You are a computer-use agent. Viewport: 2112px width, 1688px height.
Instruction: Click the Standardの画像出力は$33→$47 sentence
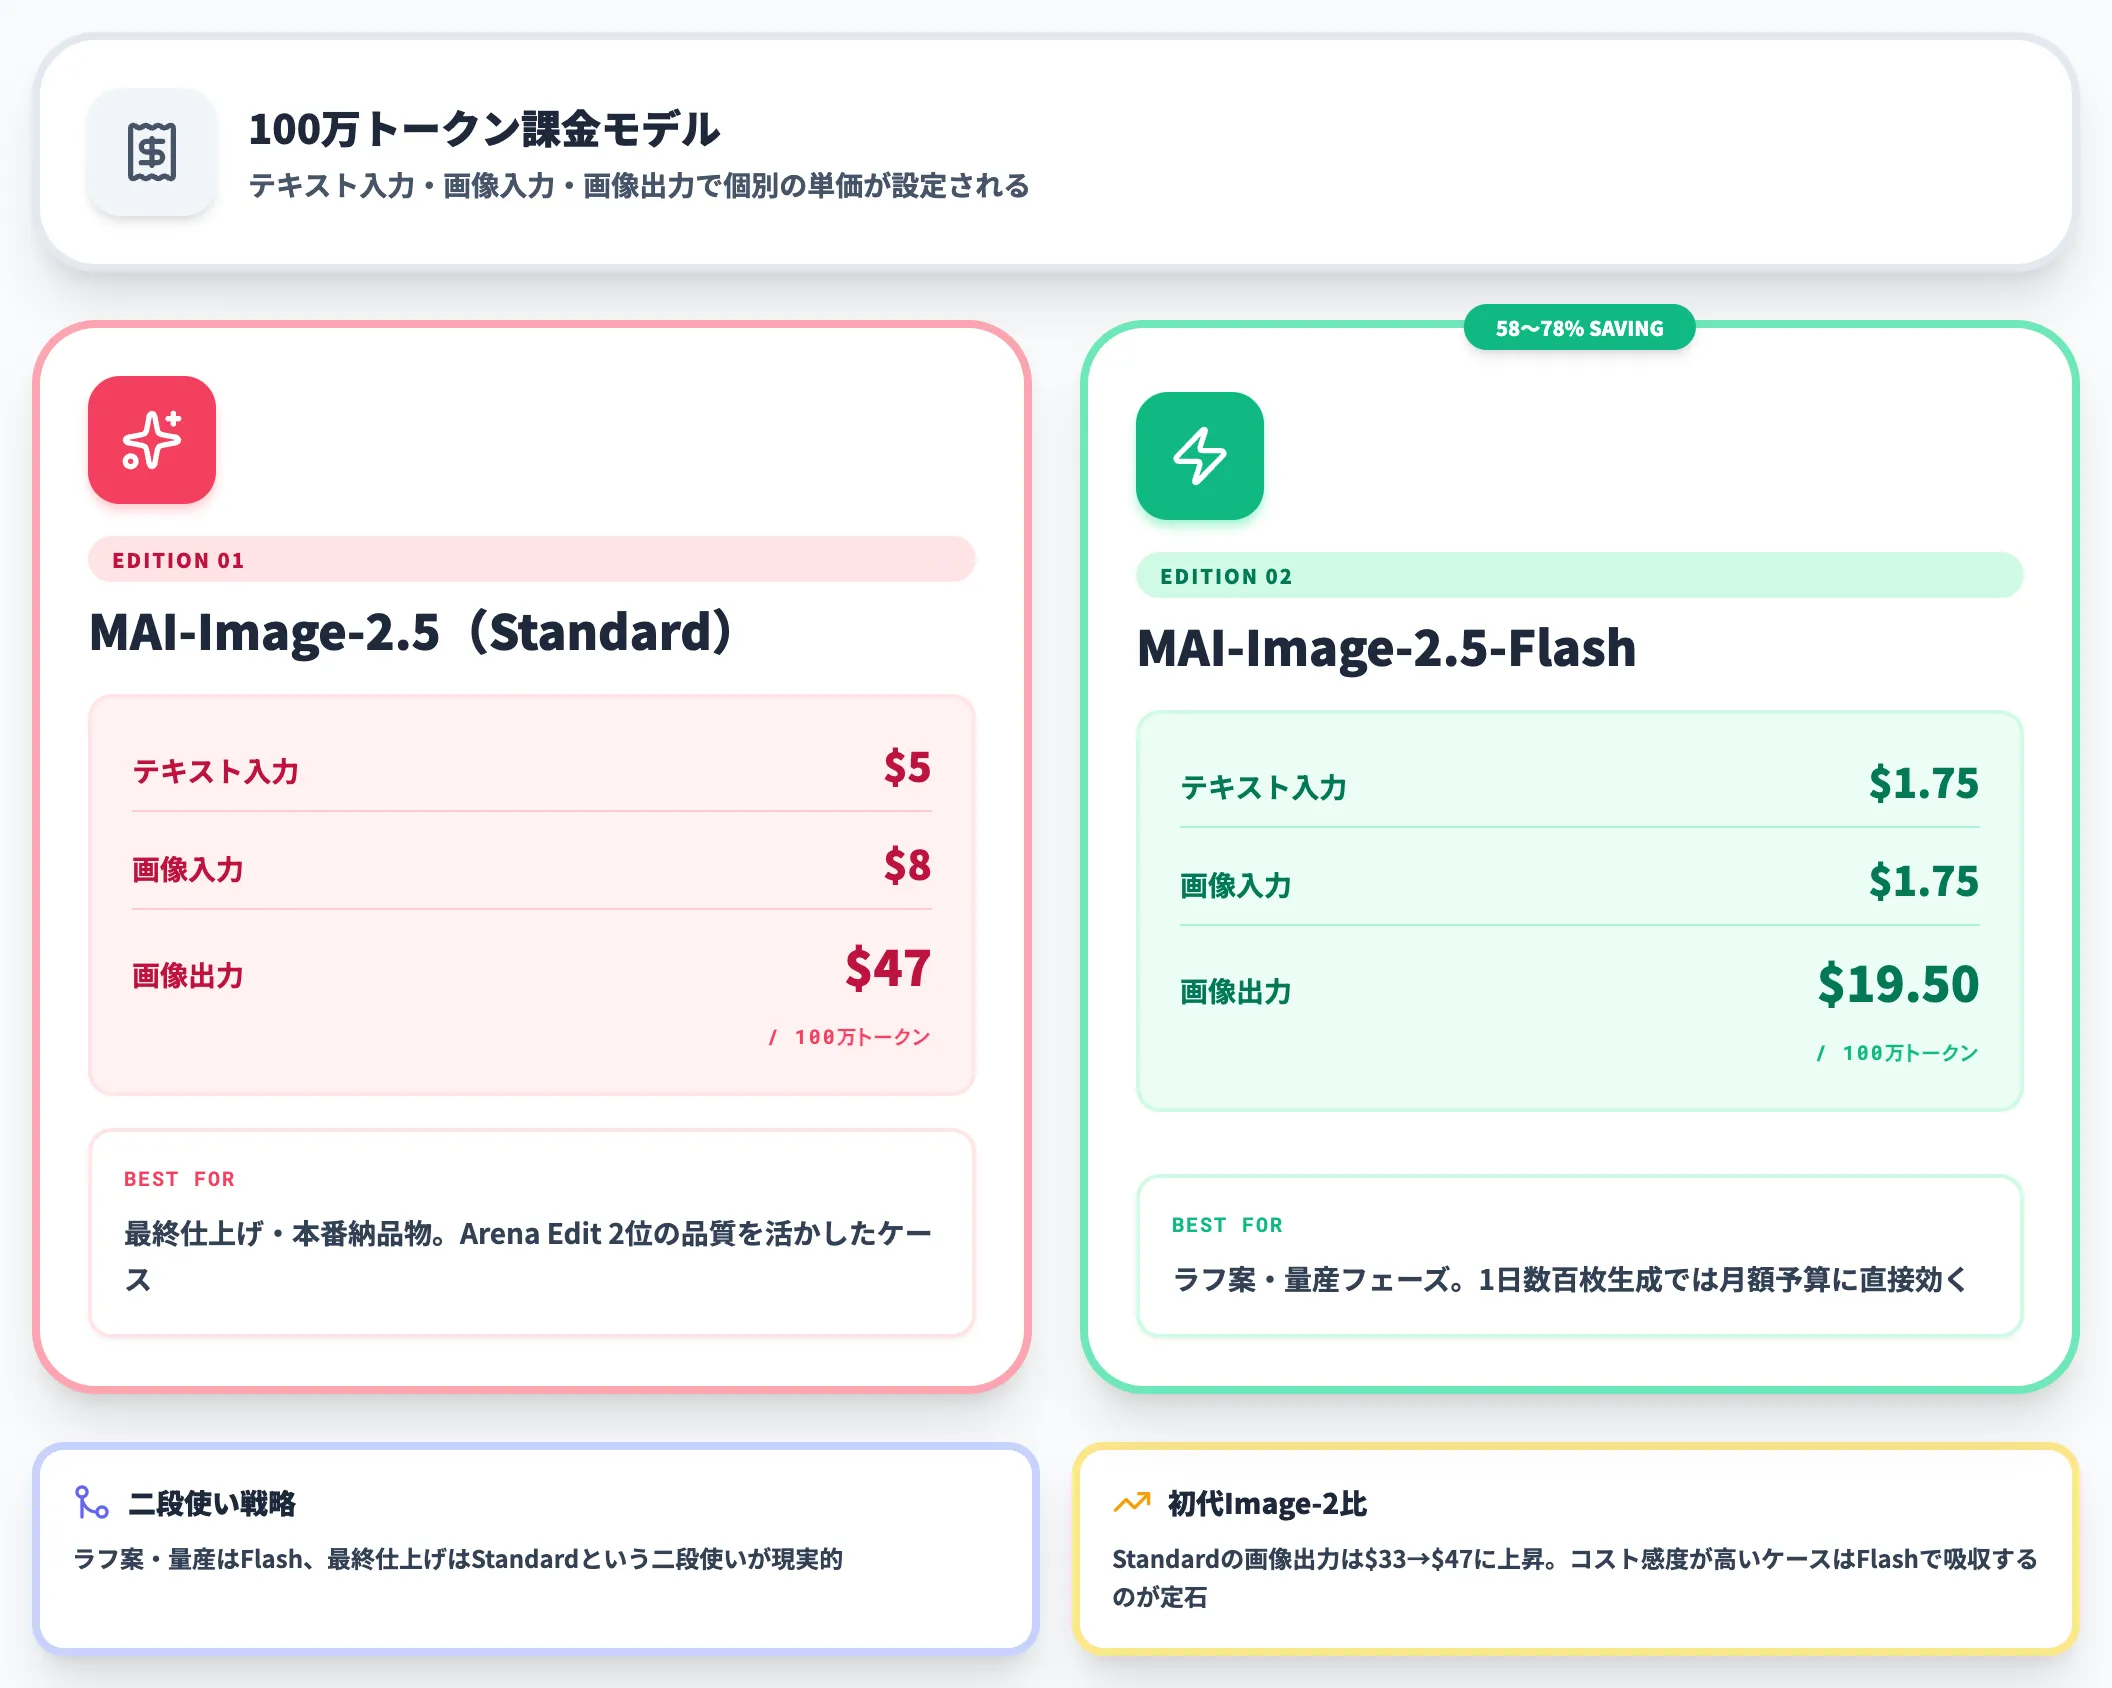coord(1575,1578)
